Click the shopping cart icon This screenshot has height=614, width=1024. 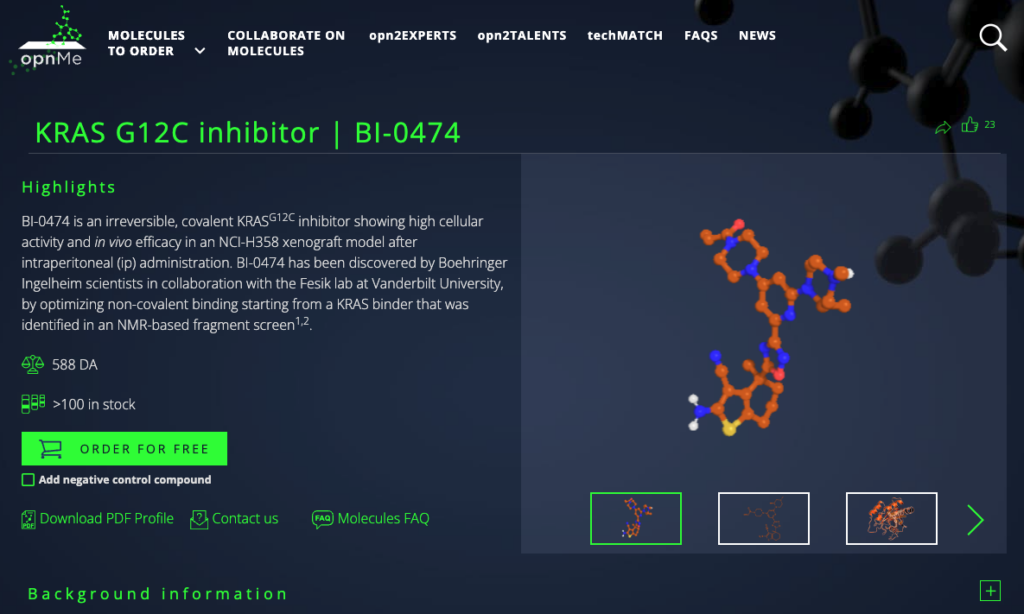(49, 449)
